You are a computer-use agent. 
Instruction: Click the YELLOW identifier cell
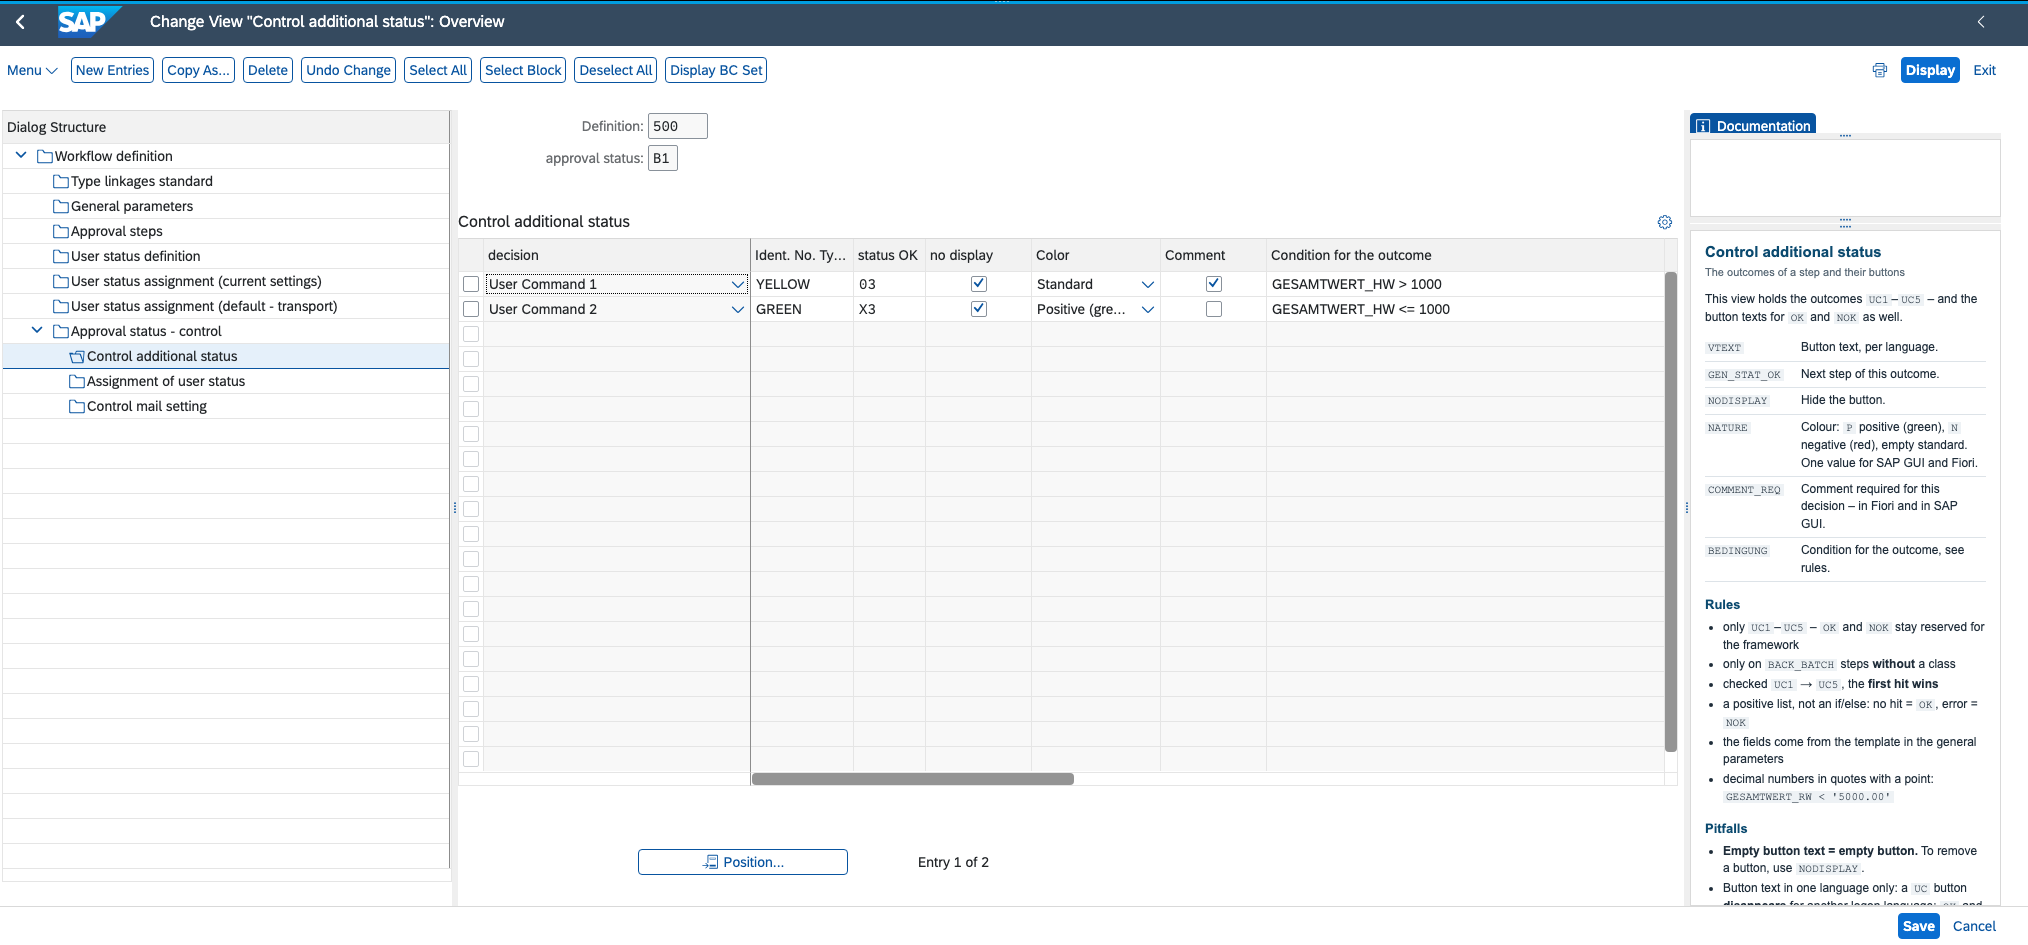pyautogui.click(x=802, y=284)
